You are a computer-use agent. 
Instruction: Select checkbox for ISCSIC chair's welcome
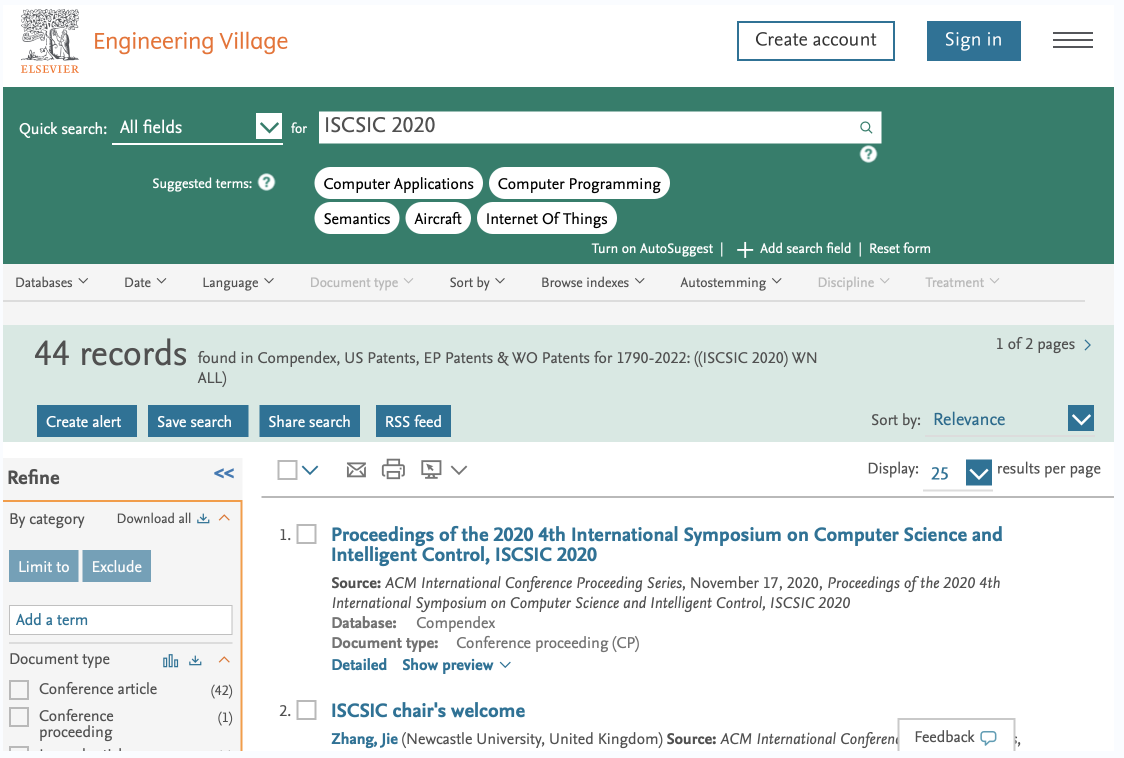[307, 710]
